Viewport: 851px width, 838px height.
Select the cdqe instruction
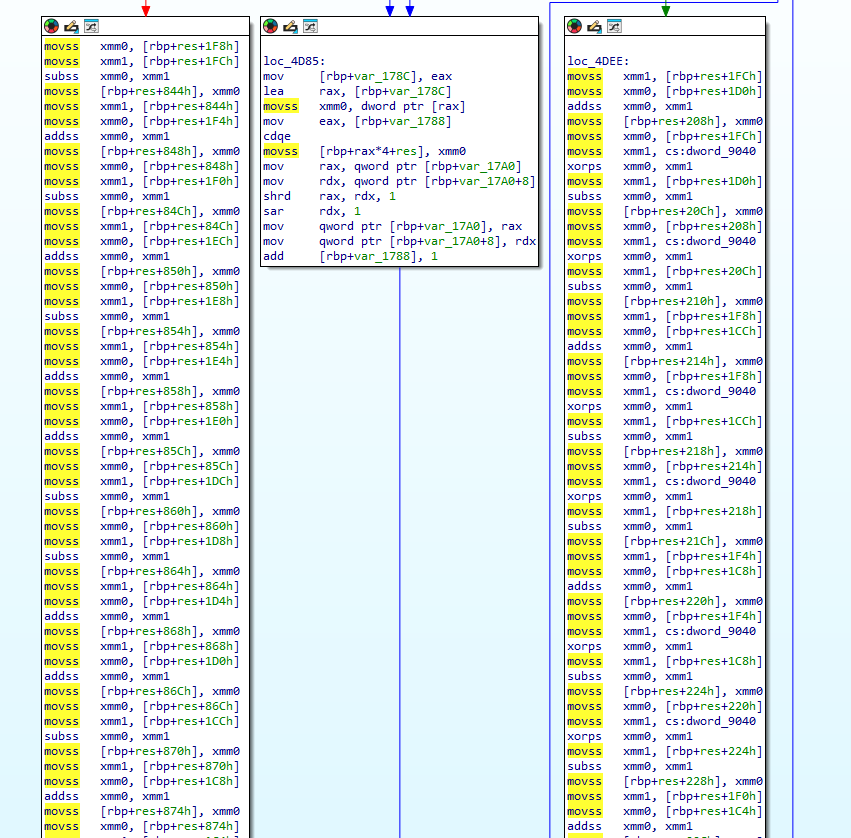point(277,136)
